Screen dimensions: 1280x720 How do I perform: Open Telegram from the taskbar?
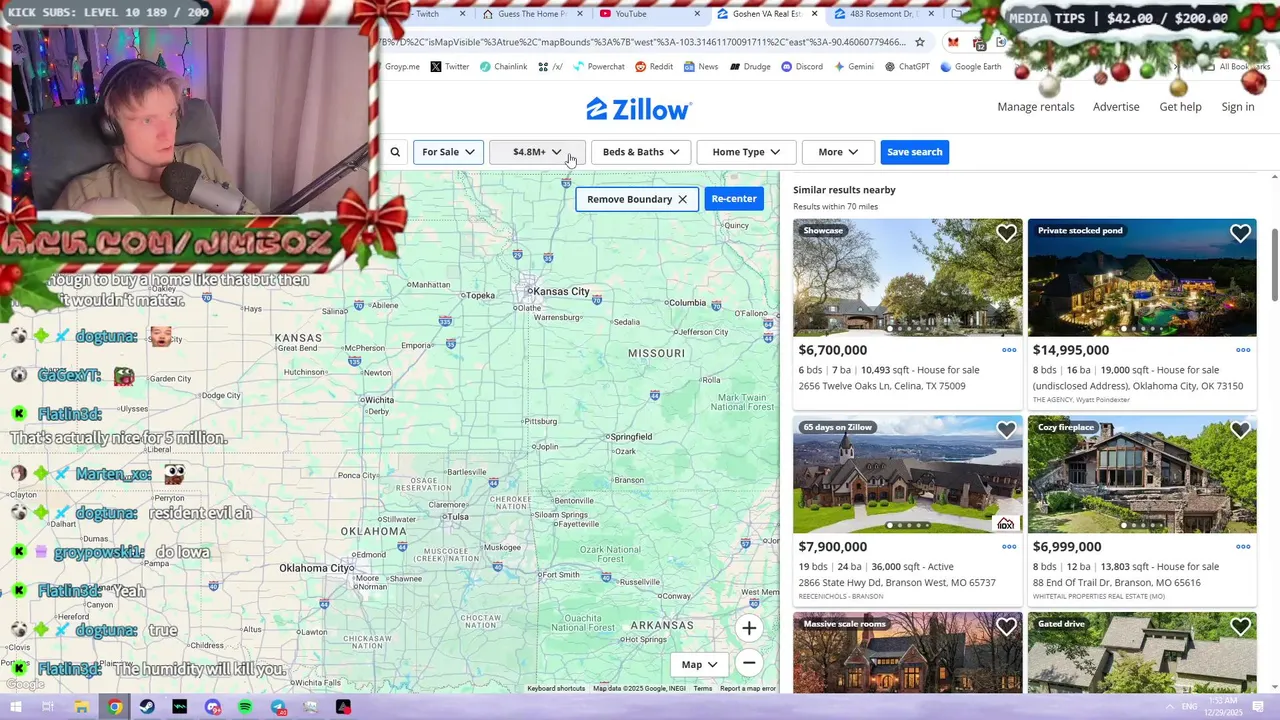click(x=278, y=707)
